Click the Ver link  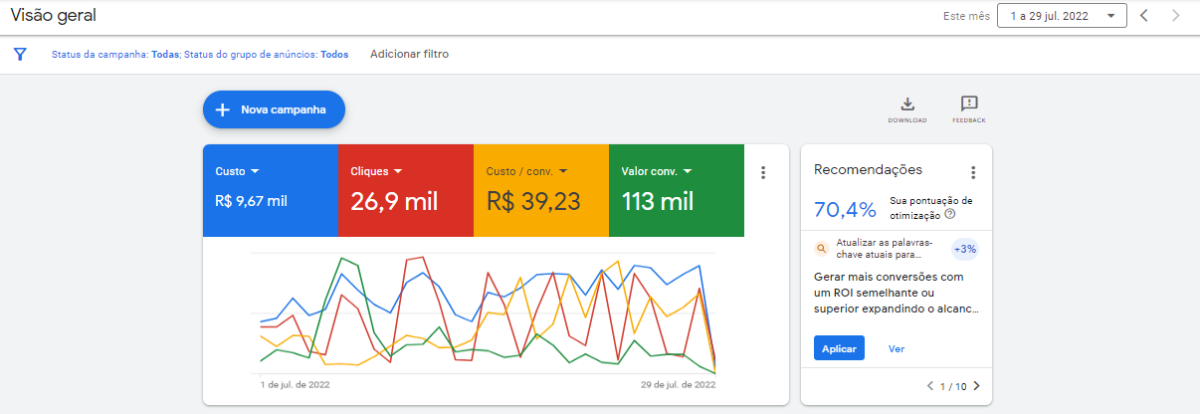[x=896, y=348]
